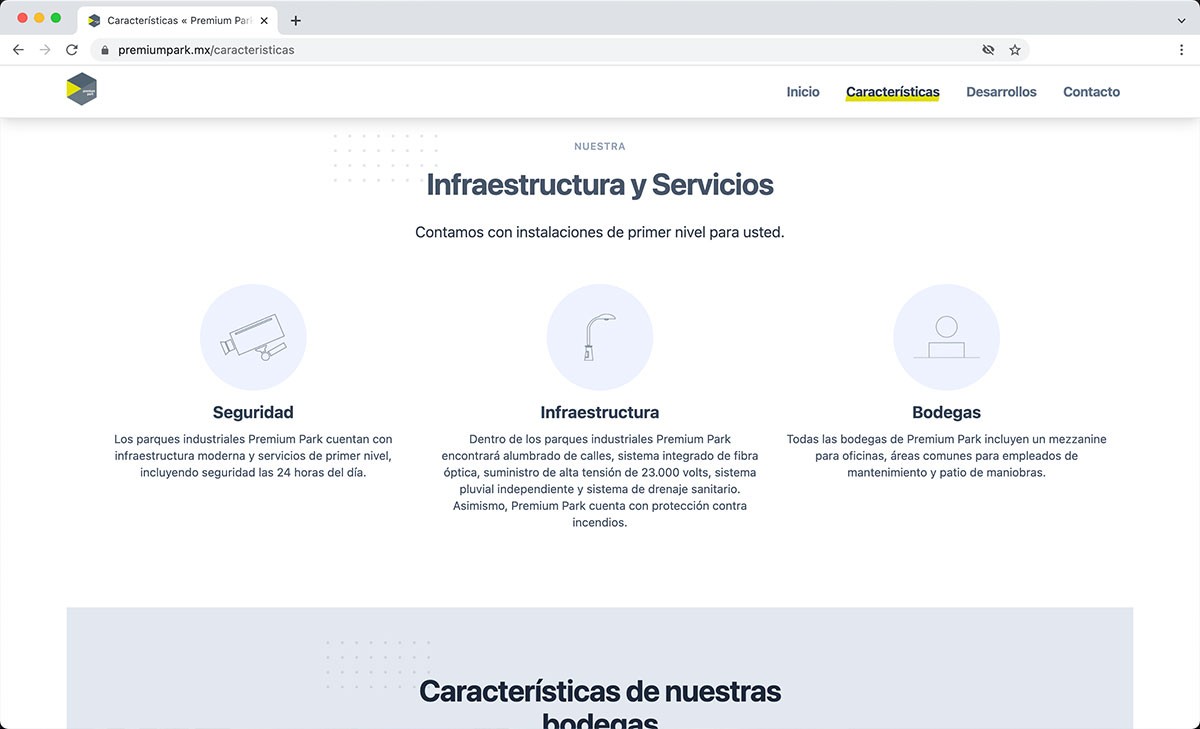The image size is (1200, 729).
Task: Click the street lamp infrastructure icon
Action: [x=600, y=337]
